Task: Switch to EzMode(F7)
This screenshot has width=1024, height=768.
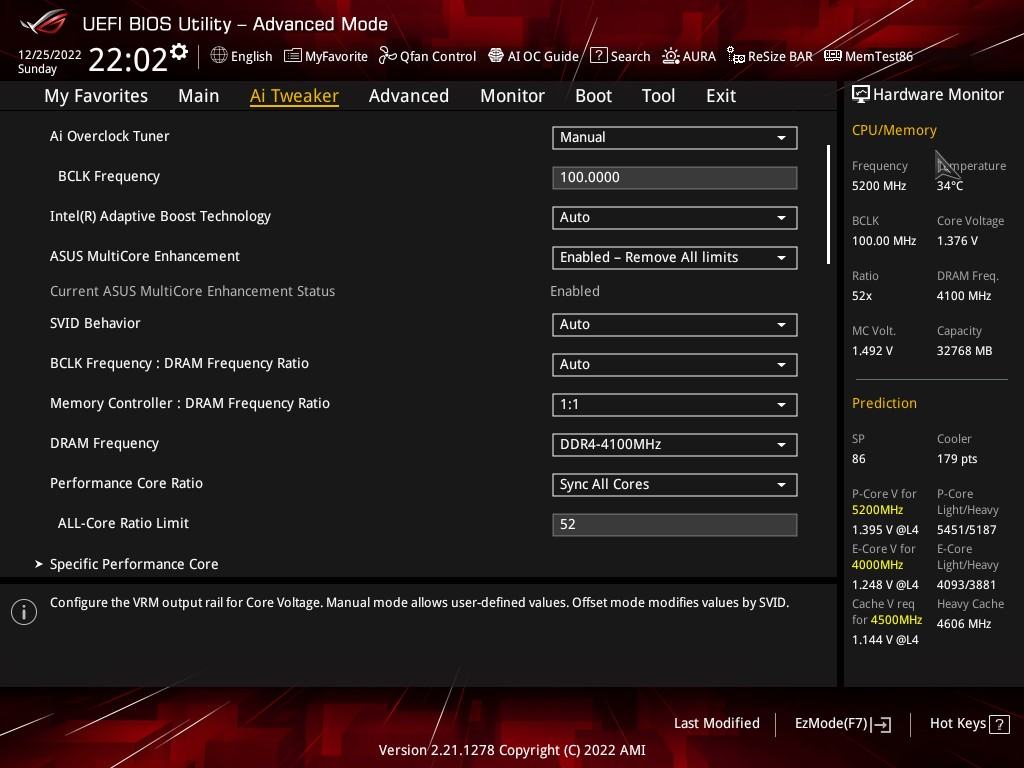Action: [x=842, y=724]
